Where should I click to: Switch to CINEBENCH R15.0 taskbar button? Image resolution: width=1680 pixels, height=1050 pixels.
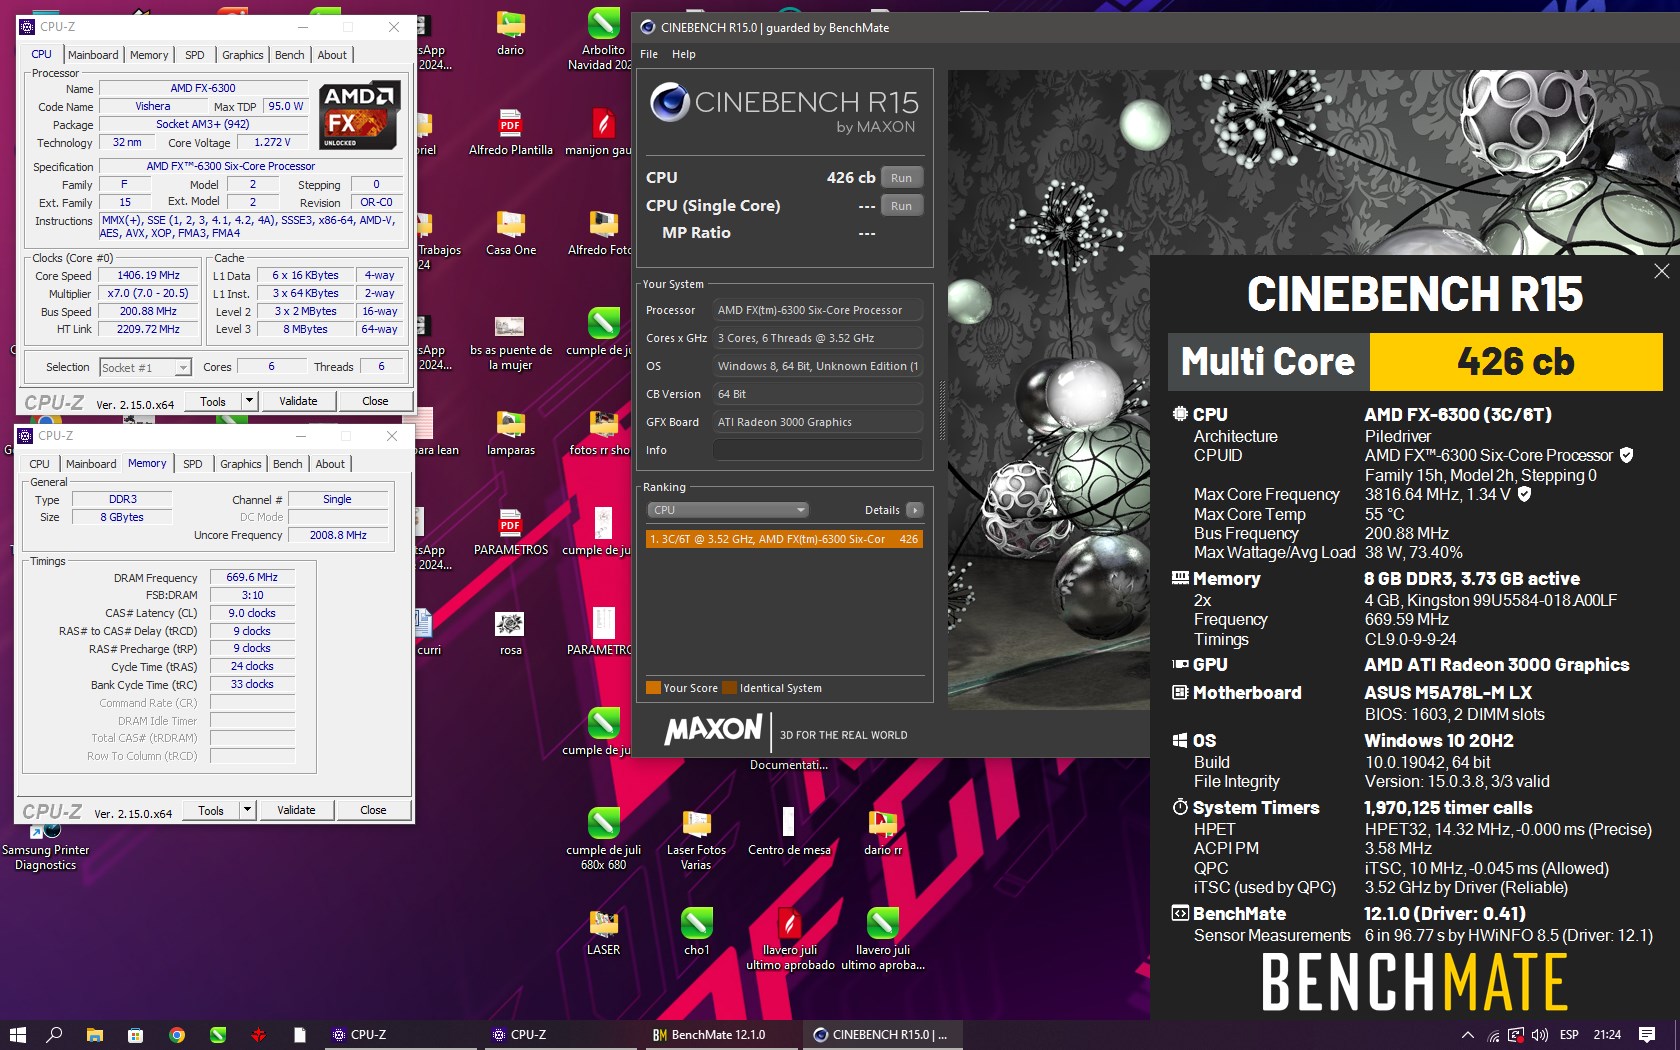click(x=881, y=1035)
